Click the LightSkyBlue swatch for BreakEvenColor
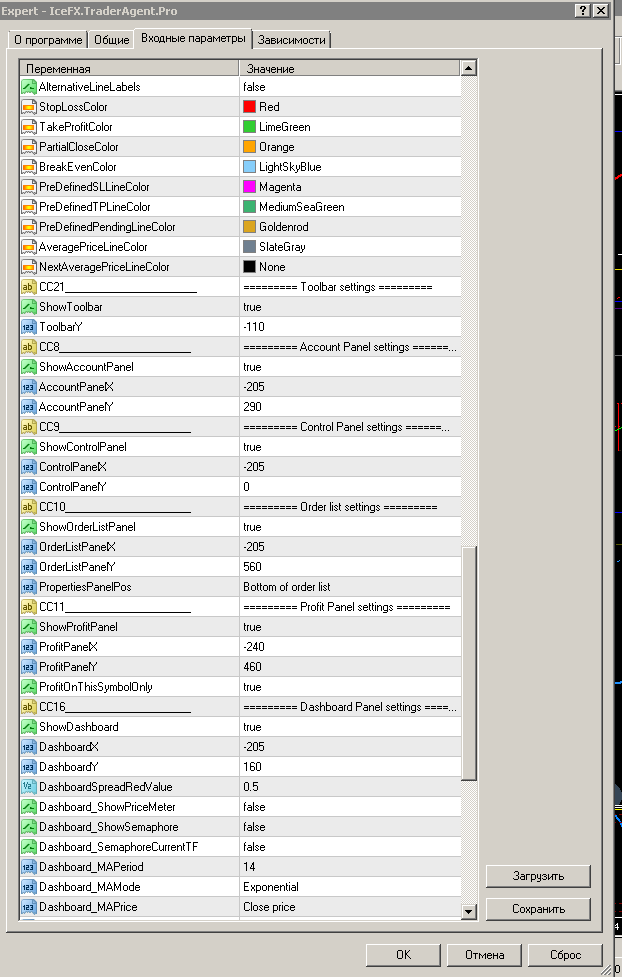622x977 pixels. 249,166
